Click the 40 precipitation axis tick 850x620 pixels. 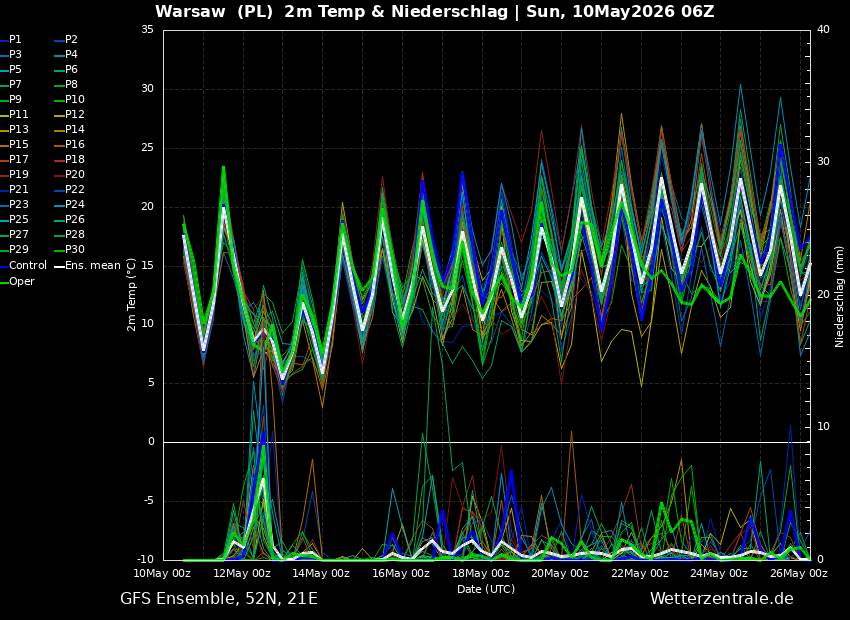(823, 30)
